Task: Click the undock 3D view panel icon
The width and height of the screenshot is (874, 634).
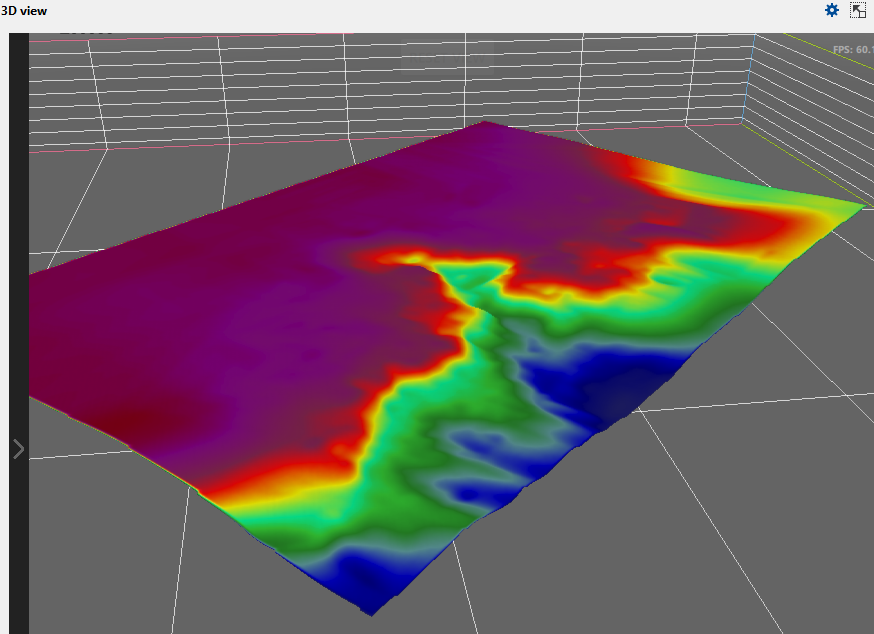Action: click(858, 10)
